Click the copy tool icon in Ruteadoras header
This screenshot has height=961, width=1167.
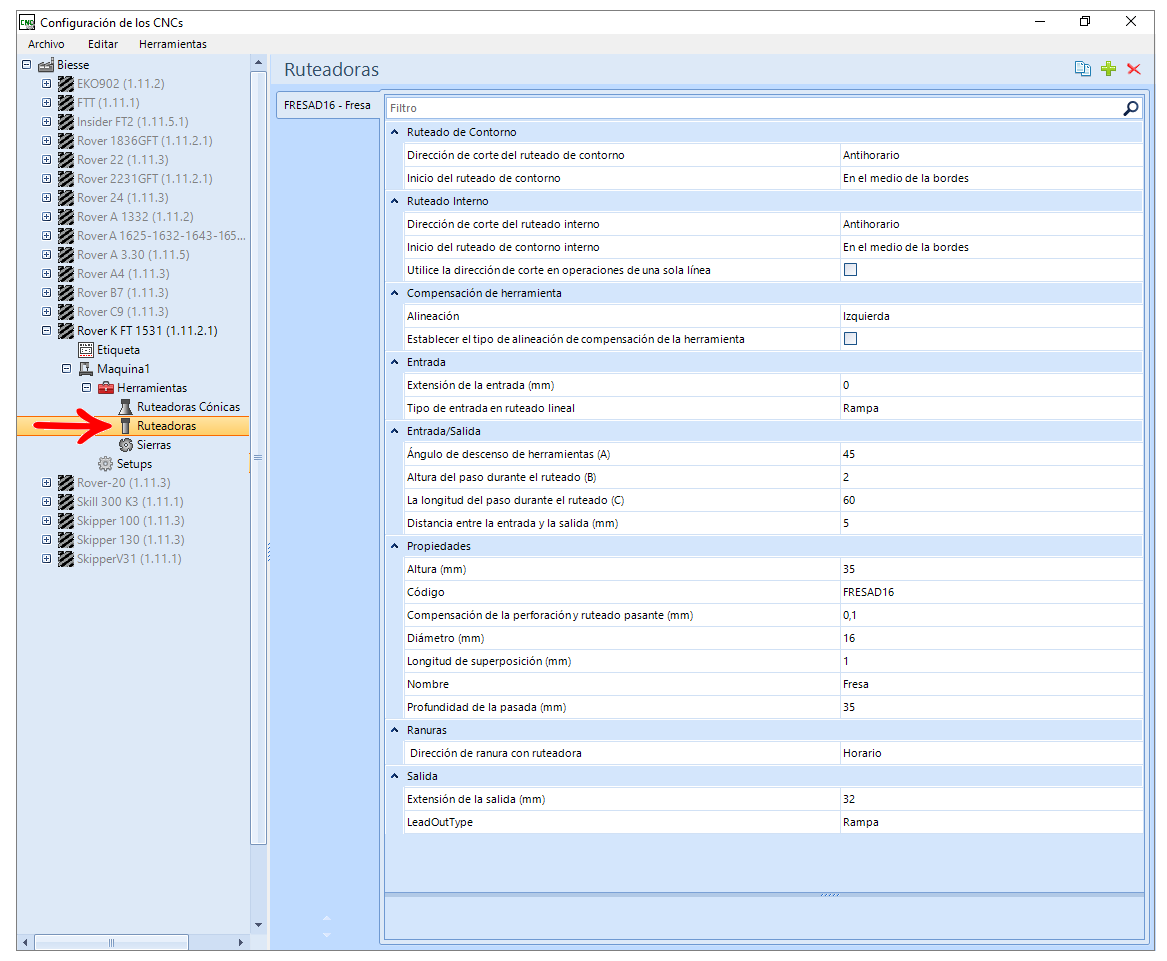tap(1083, 69)
